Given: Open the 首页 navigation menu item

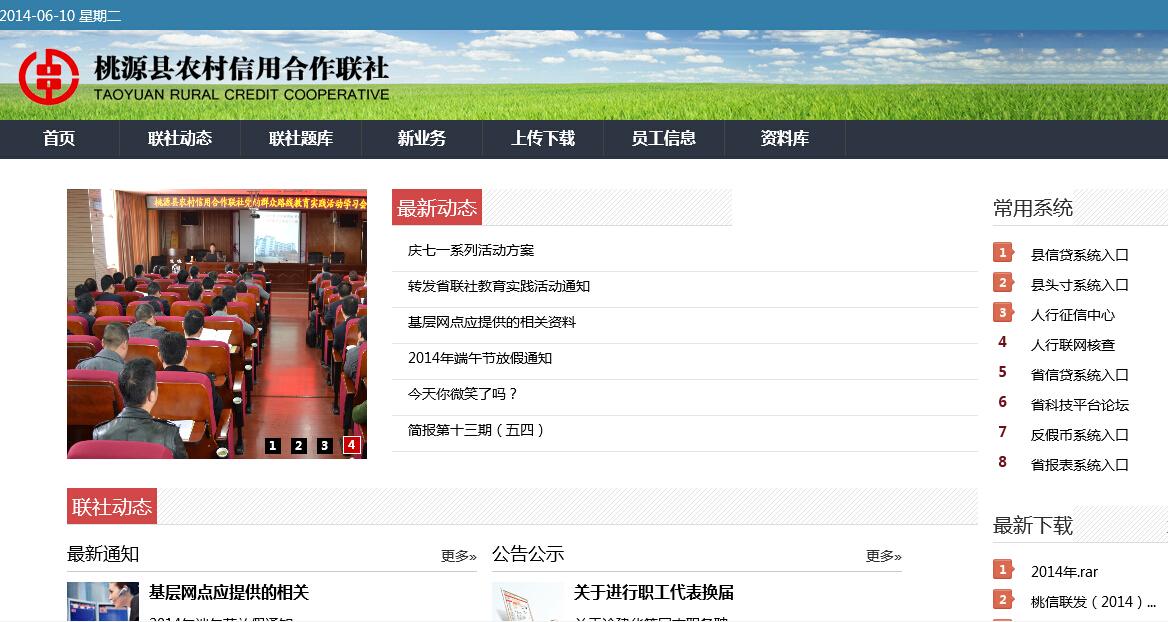Looking at the screenshot, I should 59,139.
